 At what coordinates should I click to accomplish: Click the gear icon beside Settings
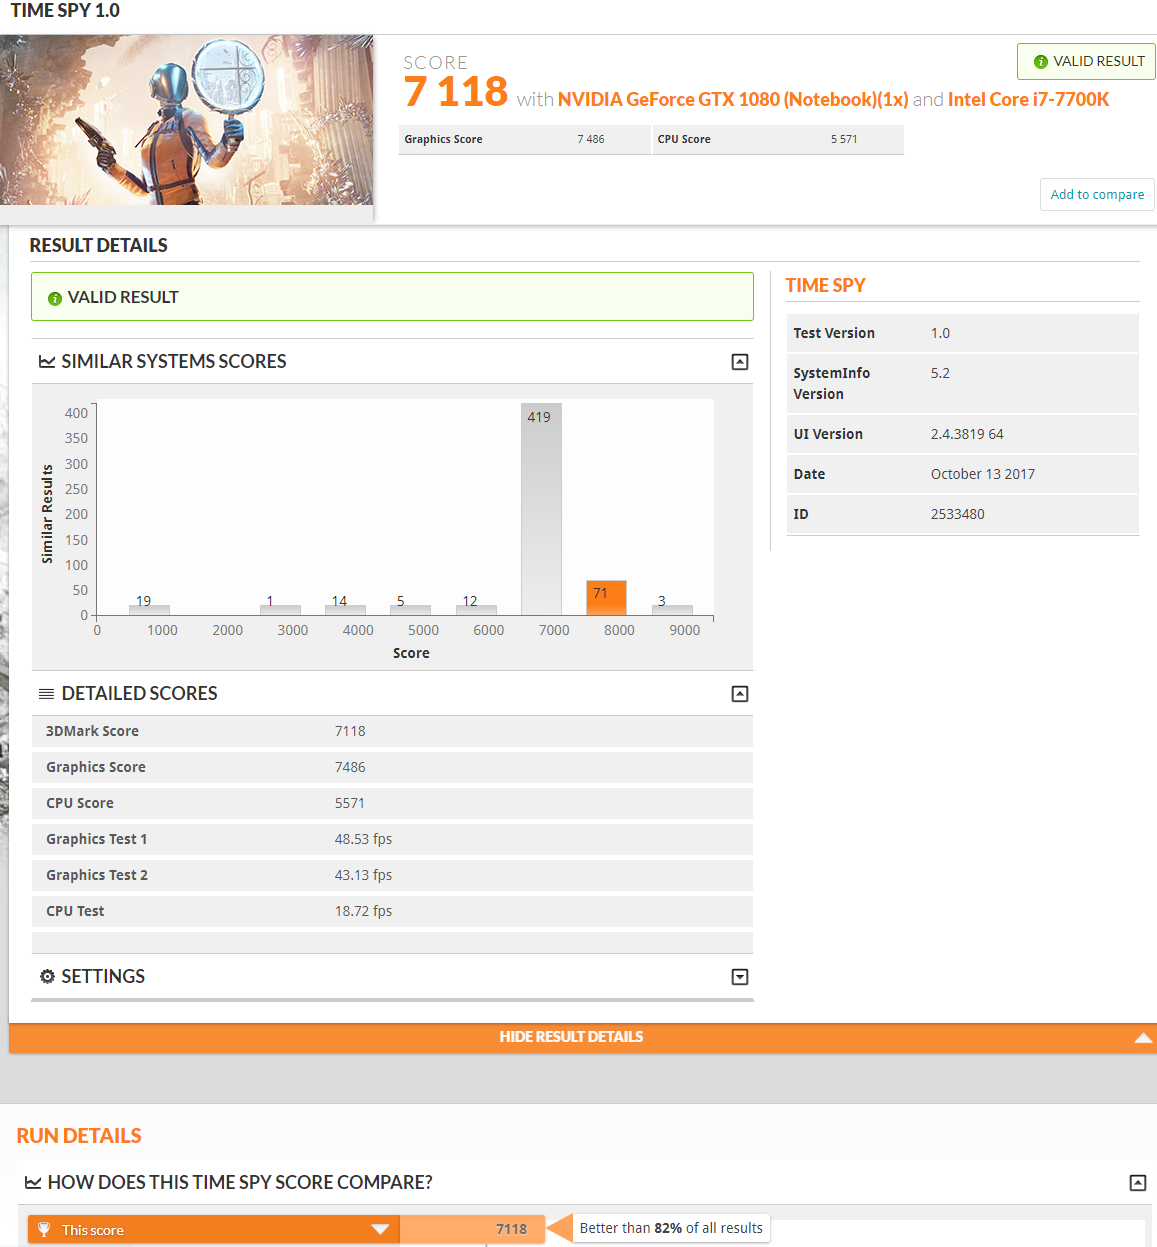coord(47,976)
